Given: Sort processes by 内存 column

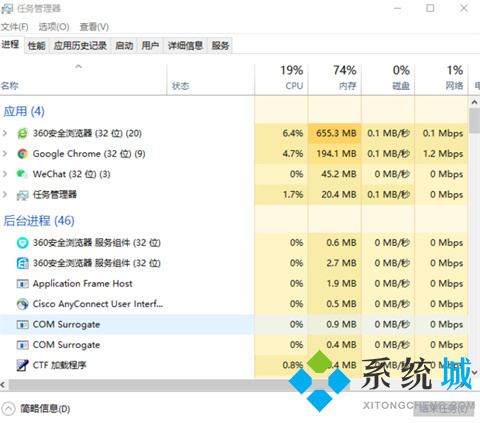Looking at the screenshot, I should tap(335, 79).
